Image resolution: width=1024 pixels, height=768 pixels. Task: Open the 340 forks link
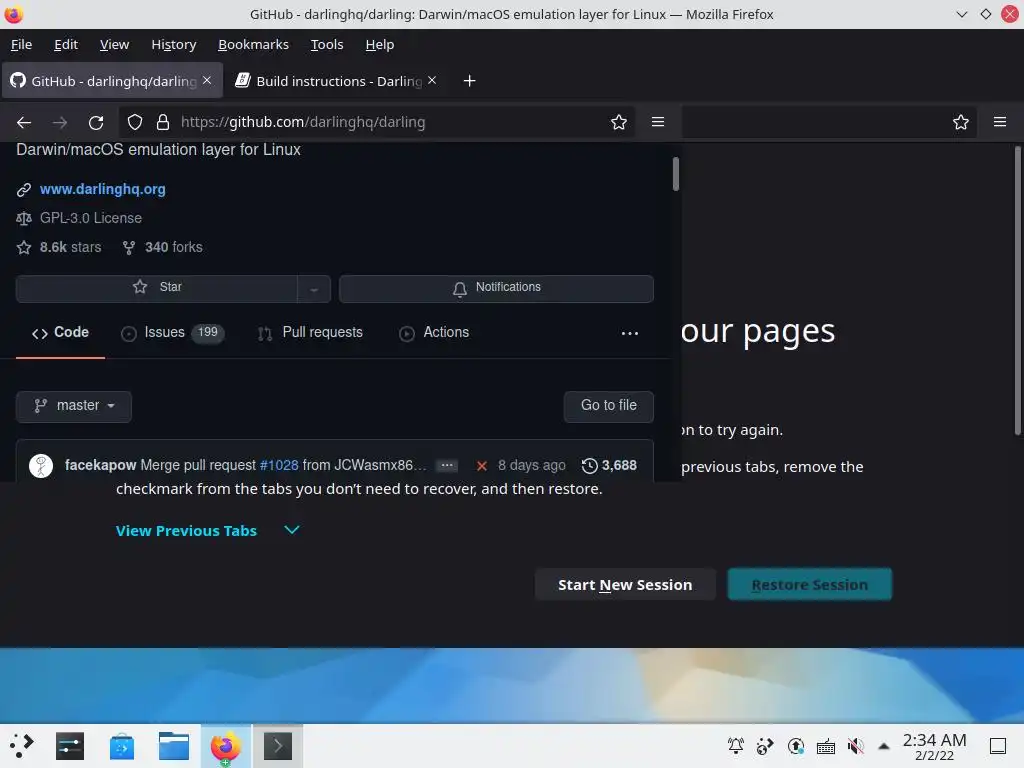coord(163,248)
